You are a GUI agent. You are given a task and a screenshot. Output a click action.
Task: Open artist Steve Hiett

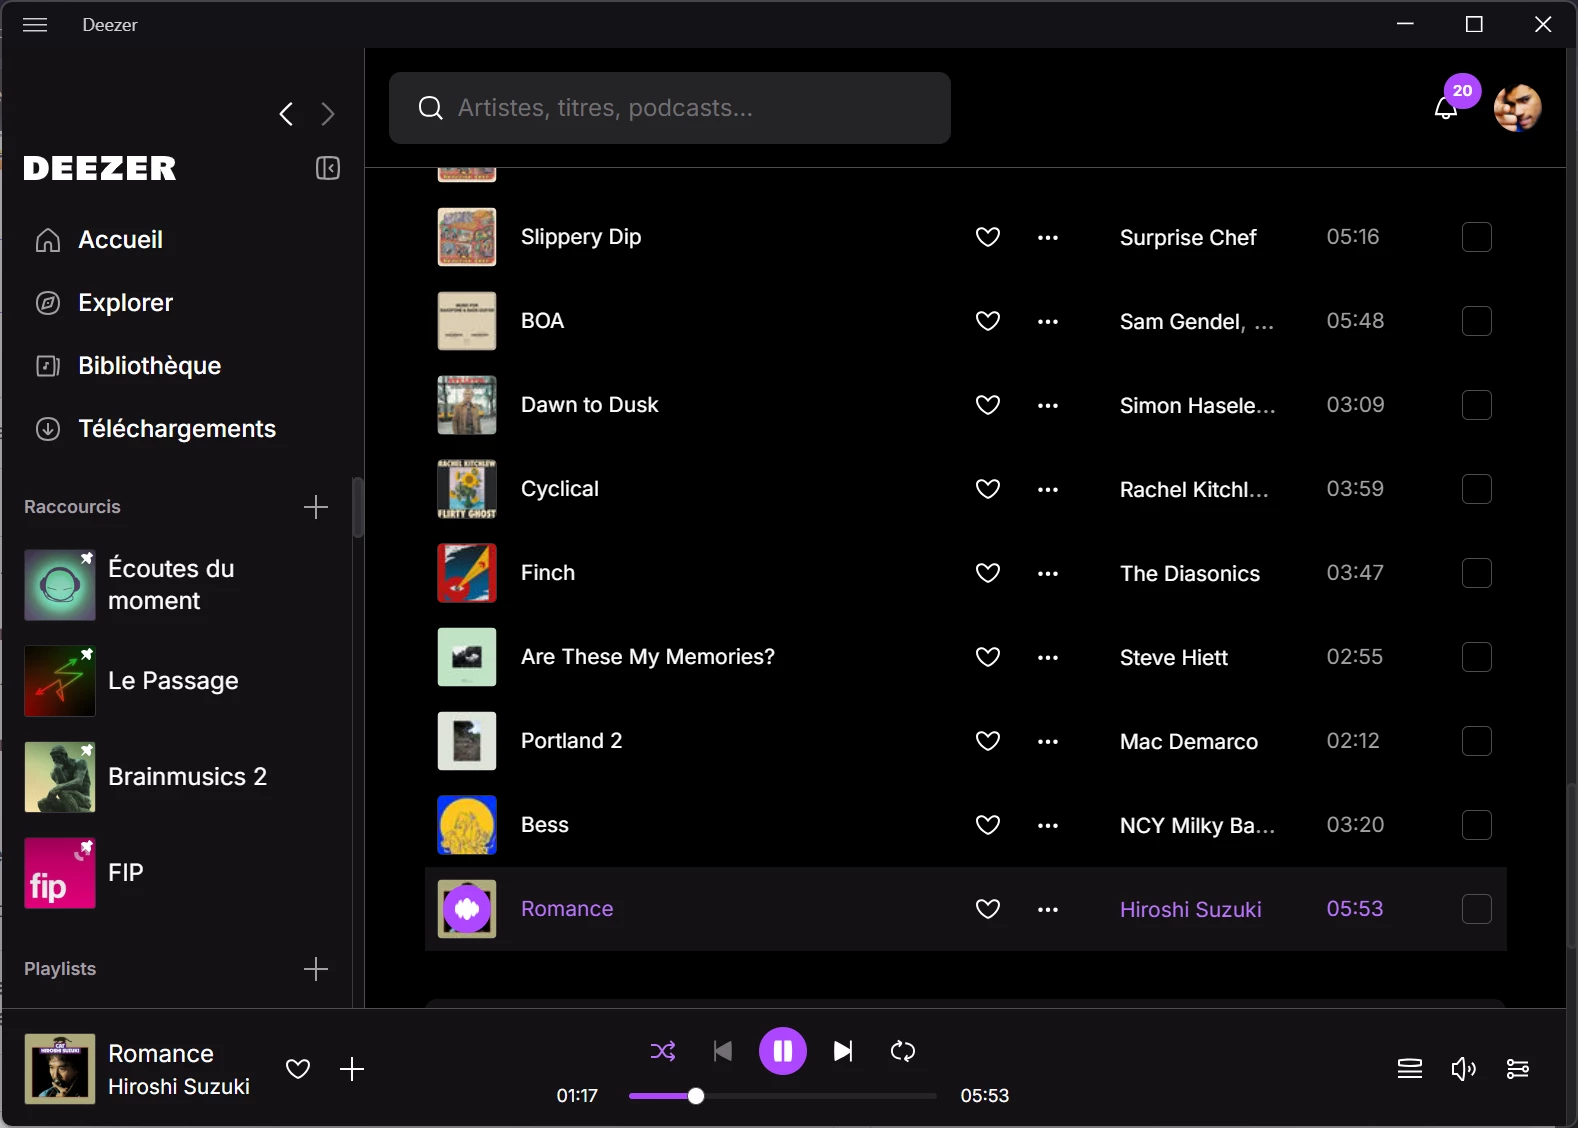click(x=1174, y=658)
